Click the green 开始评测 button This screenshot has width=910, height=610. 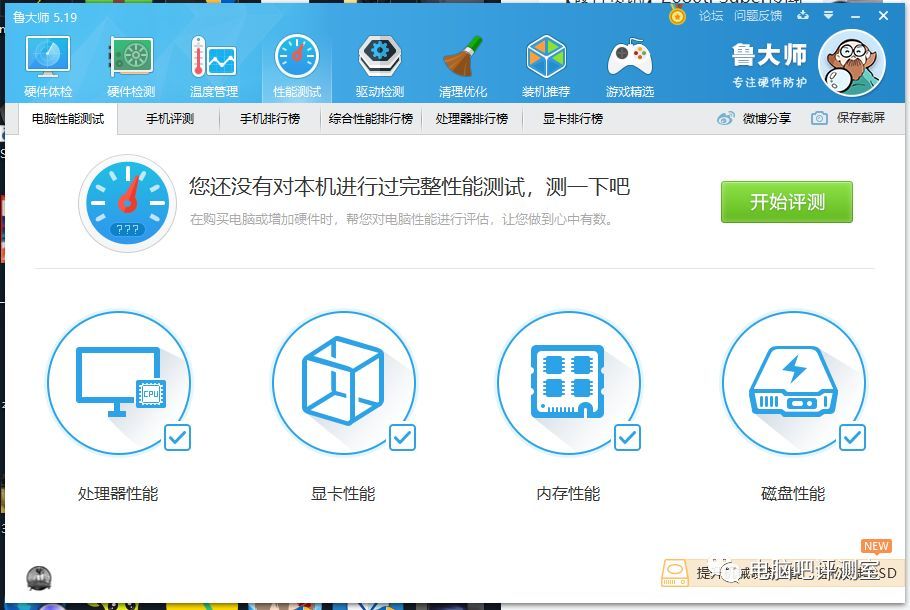(786, 201)
